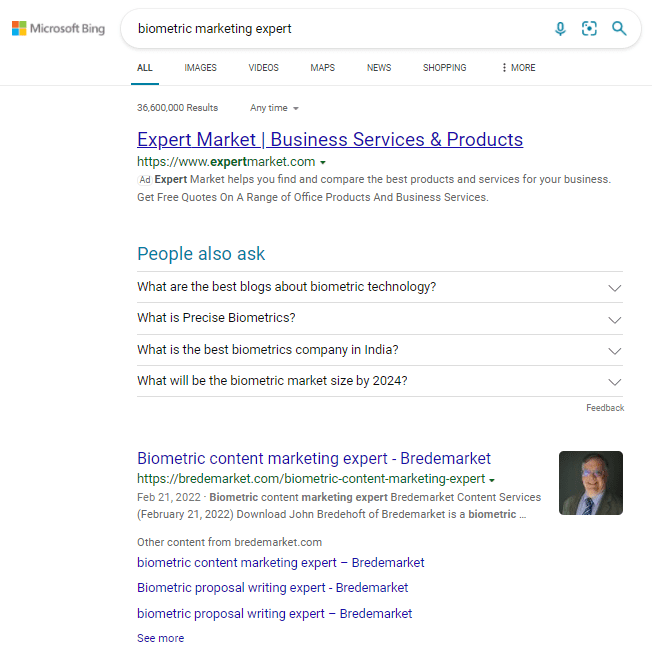Expand best biometrics company in India question
This screenshot has width=652, height=649.
point(615,351)
